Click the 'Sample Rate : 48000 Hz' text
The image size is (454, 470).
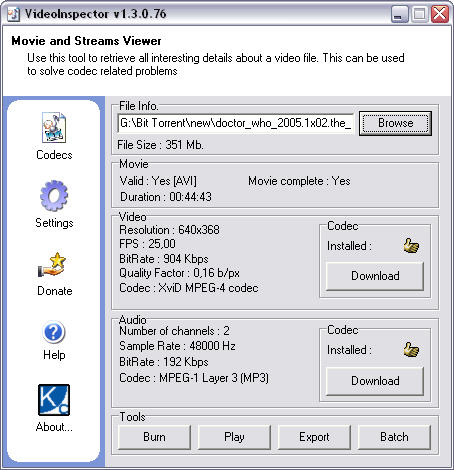(177, 346)
